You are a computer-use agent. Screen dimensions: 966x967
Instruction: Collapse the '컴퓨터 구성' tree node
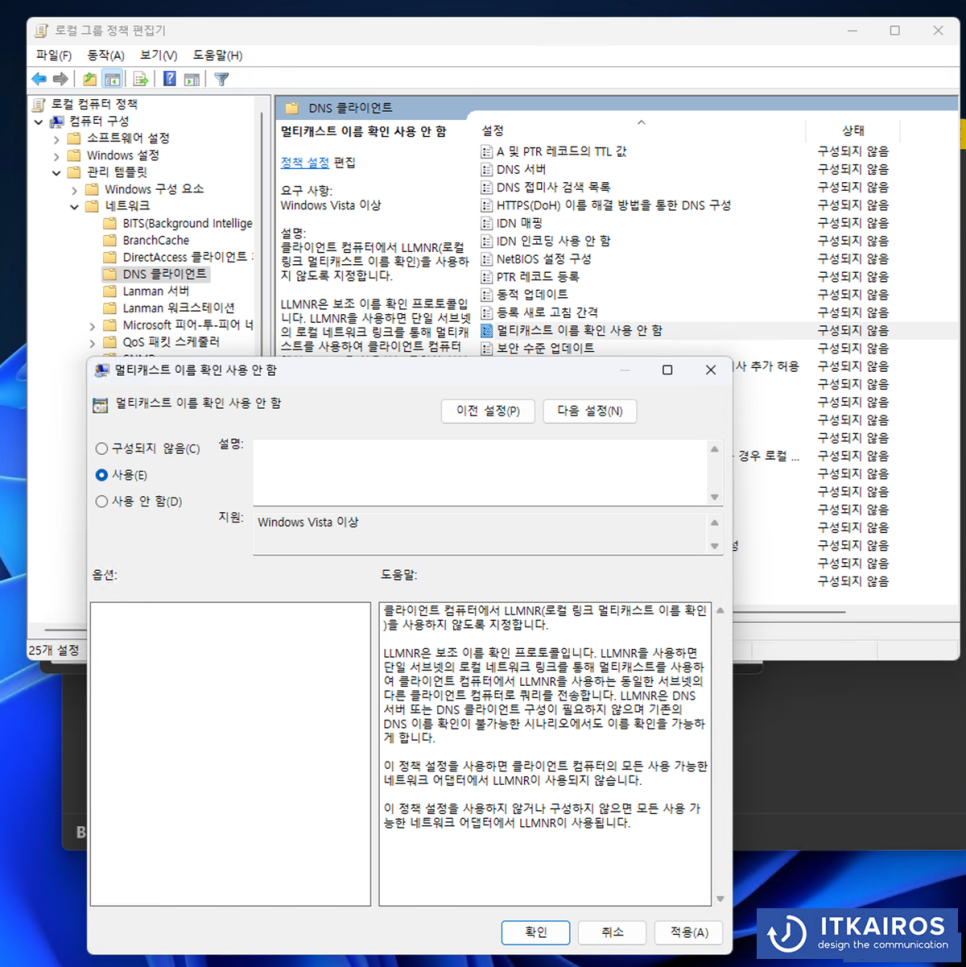tap(39, 121)
